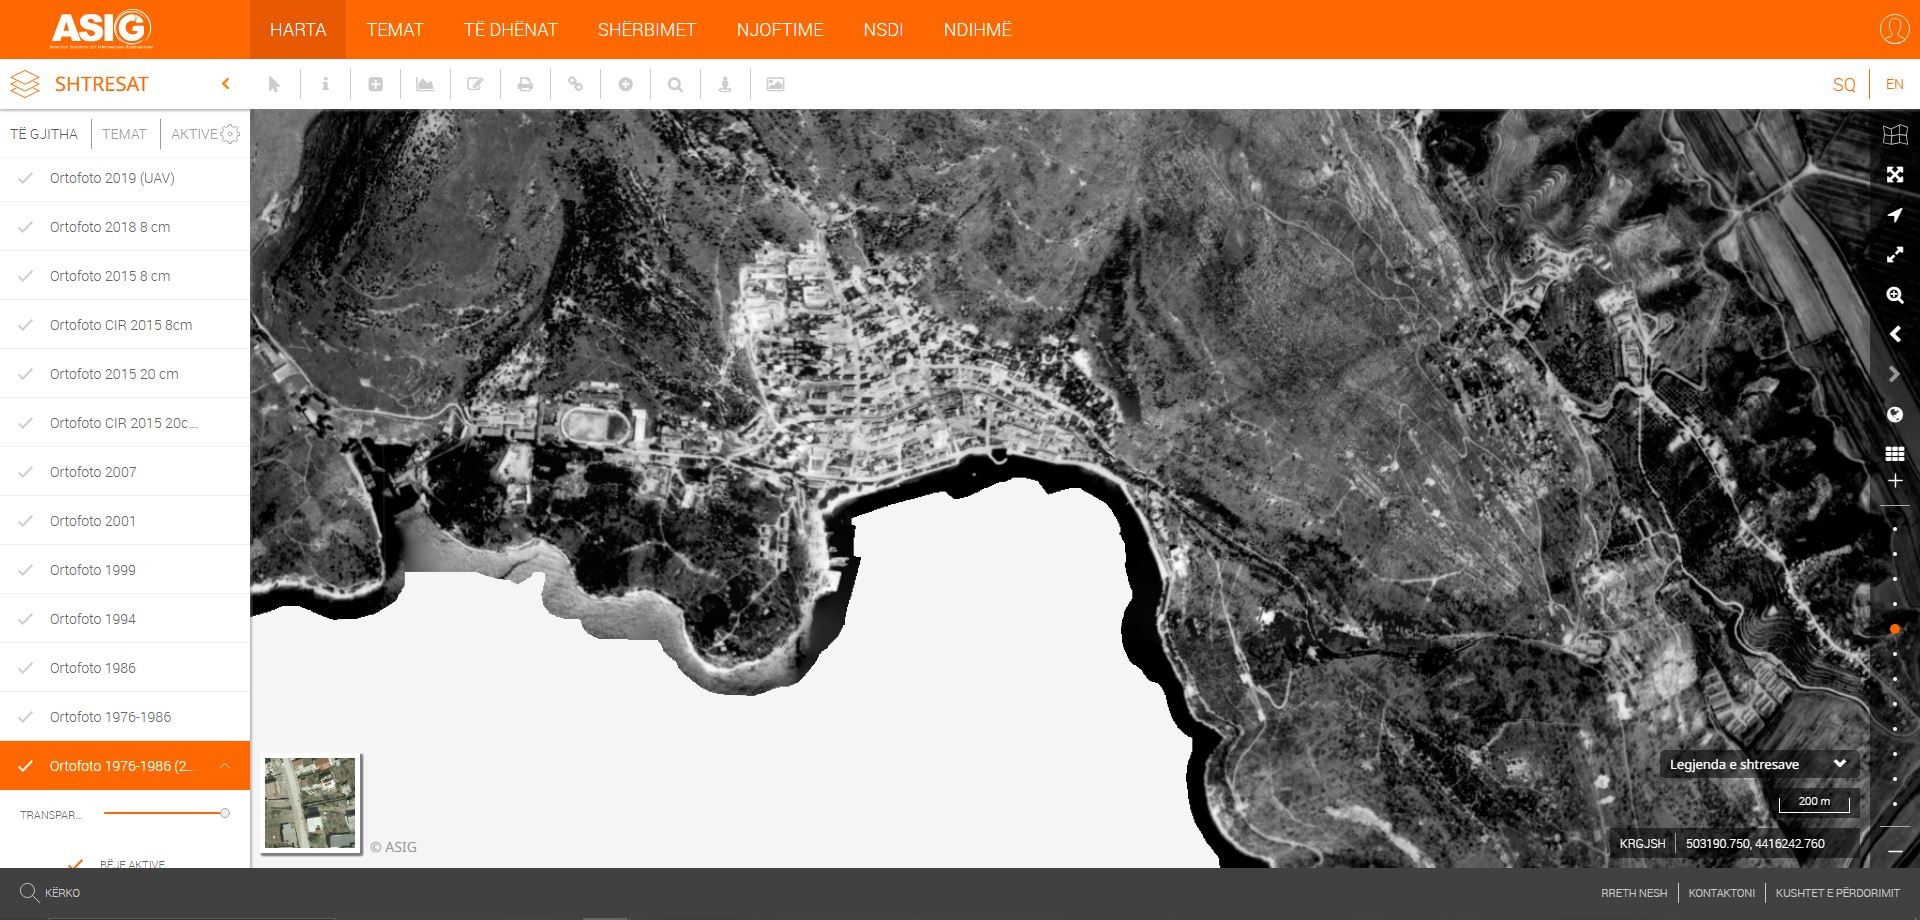Screen dimensions: 1920x920
Task: Select the info identify tool
Action: (325, 85)
